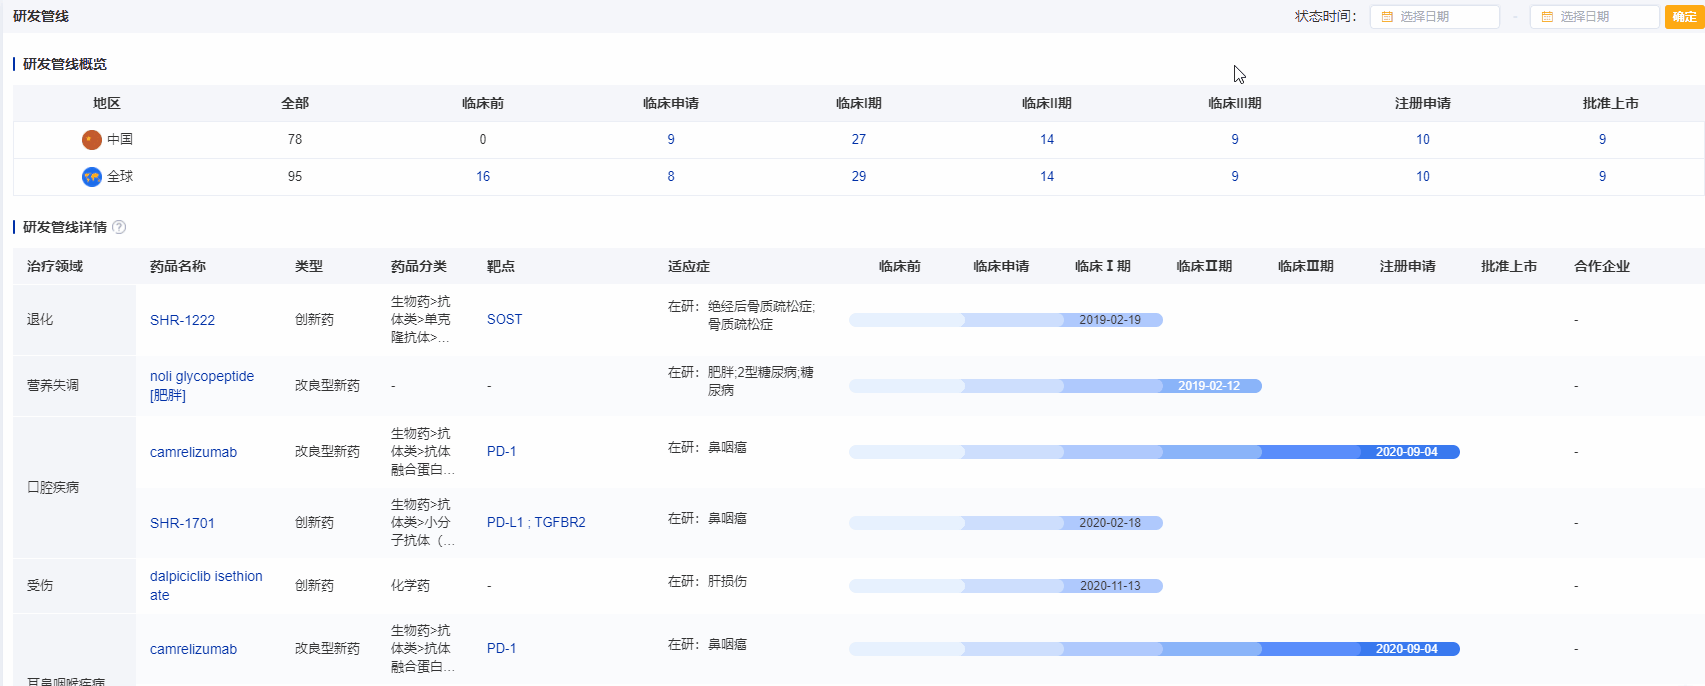Click the 药品分类 column header
Image resolution: width=1705 pixels, height=686 pixels.
pyautogui.click(x=419, y=267)
